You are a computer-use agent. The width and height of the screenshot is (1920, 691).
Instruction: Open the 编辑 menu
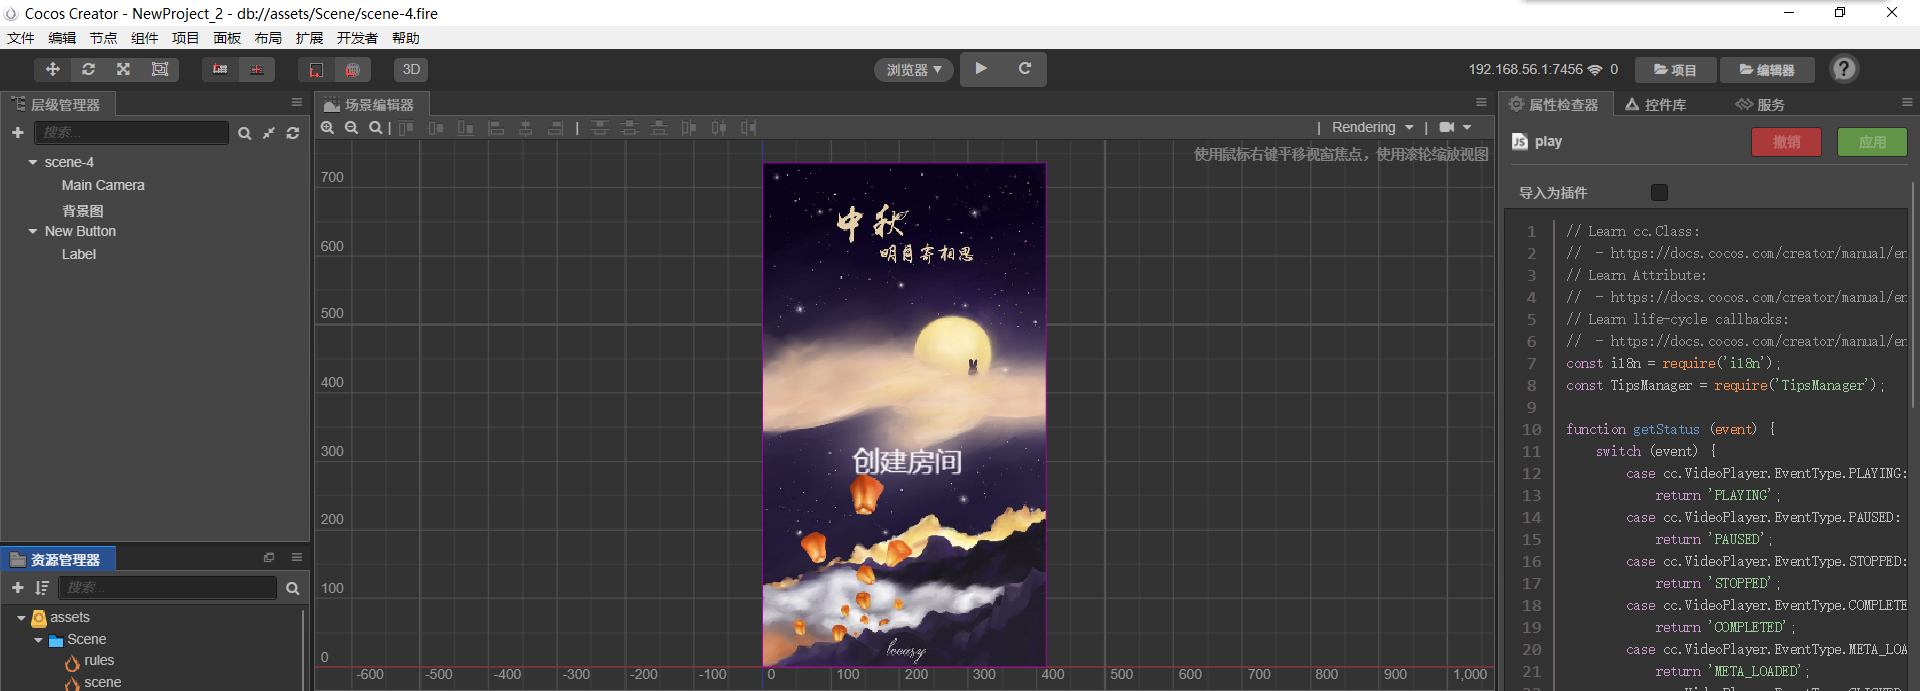[62, 38]
